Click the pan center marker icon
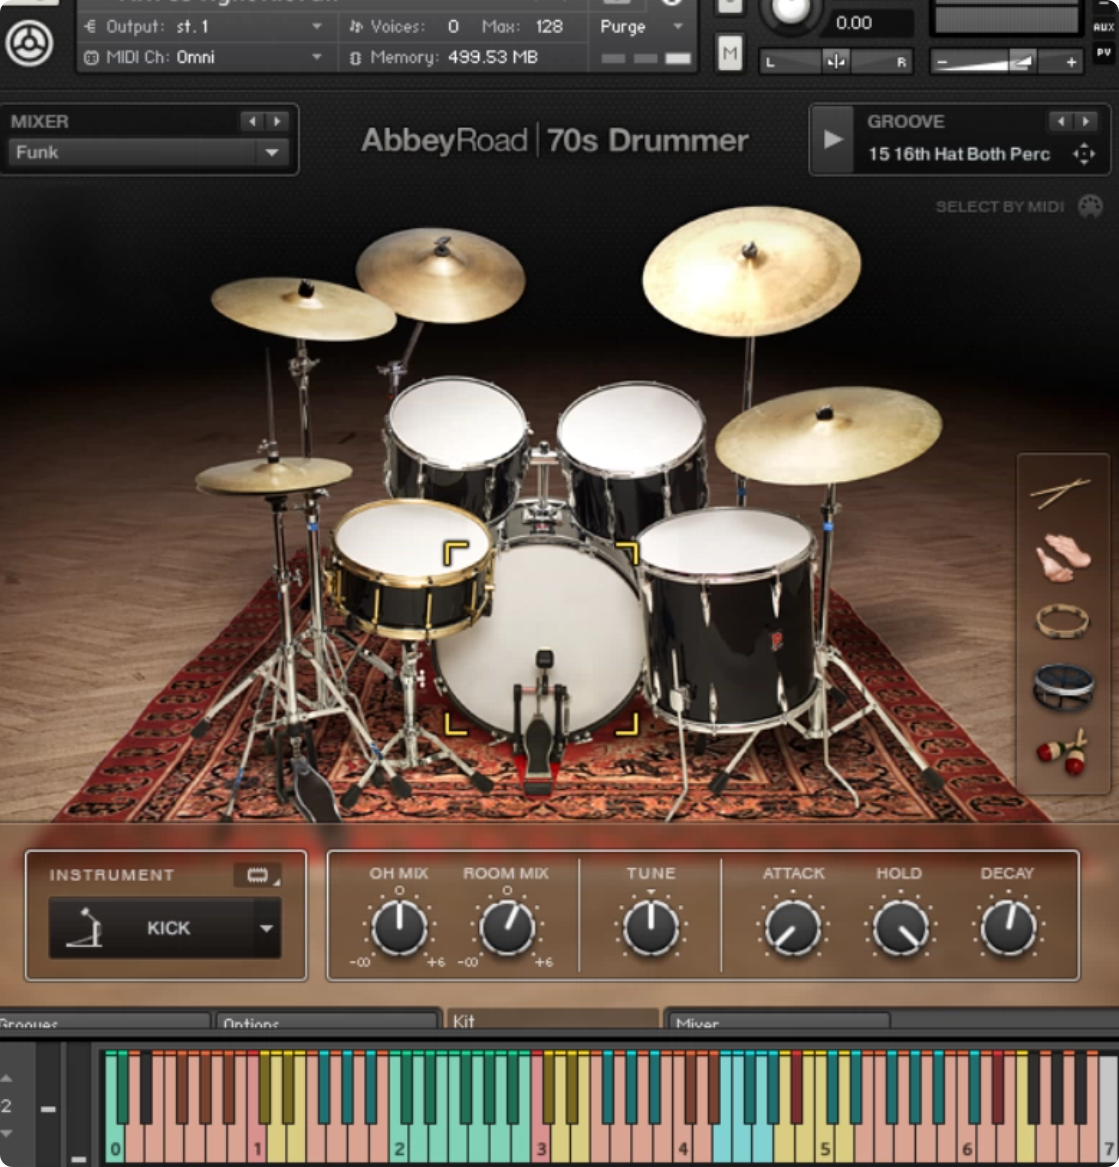 tap(835, 62)
